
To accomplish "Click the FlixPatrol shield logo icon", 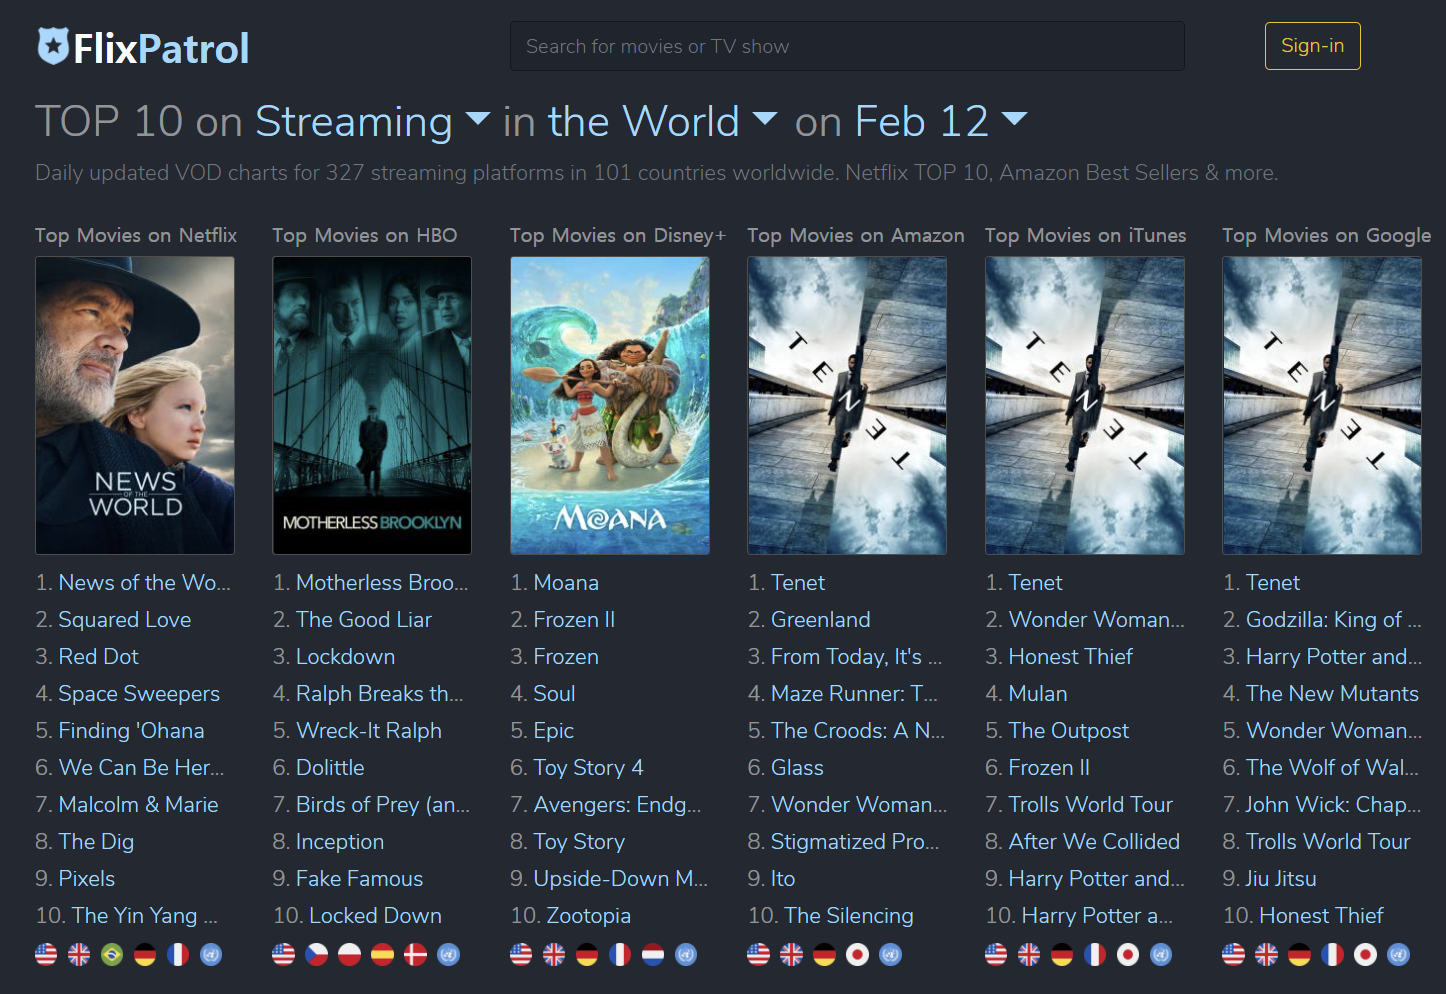I will 53,46.
